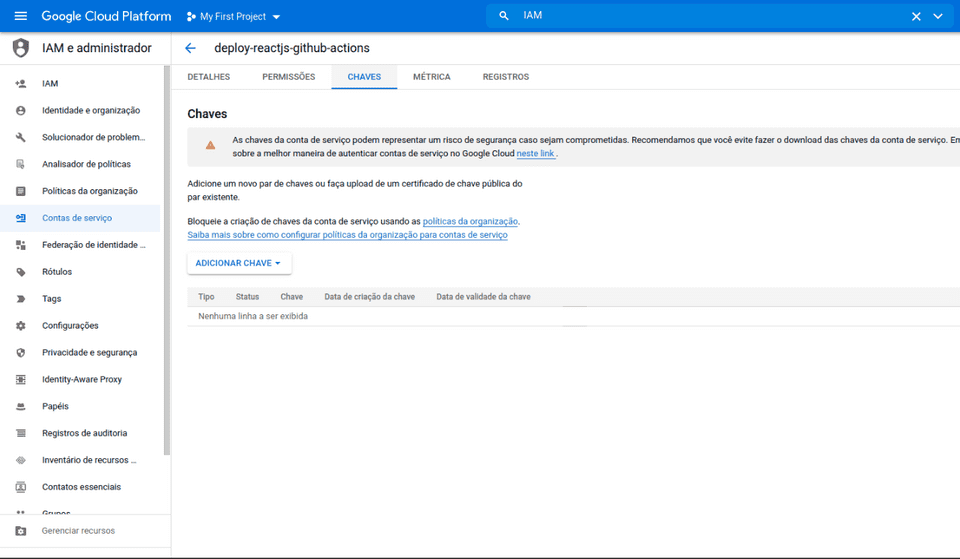Expand the ADICIONAR CHAVE dropdown
This screenshot has height=559, width=960.
239,263
